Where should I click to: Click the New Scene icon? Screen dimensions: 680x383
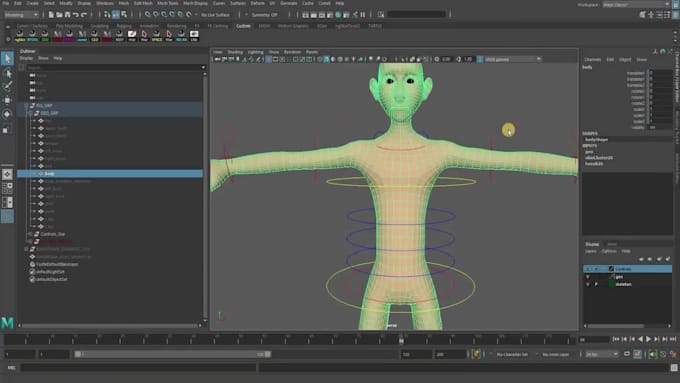tap(51, 15)
